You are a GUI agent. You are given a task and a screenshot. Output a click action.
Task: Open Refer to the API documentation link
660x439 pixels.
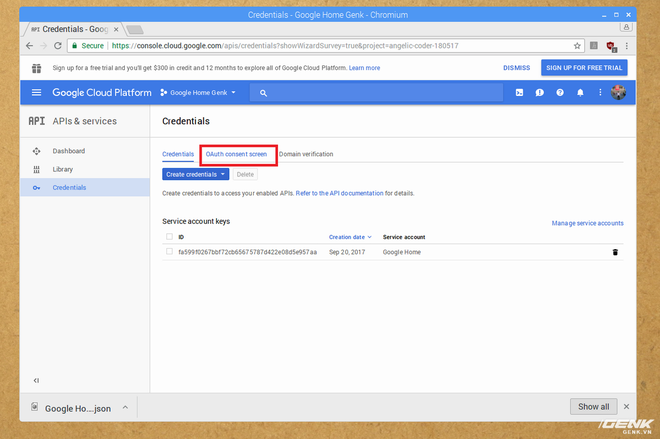click(x=339, y=193)
